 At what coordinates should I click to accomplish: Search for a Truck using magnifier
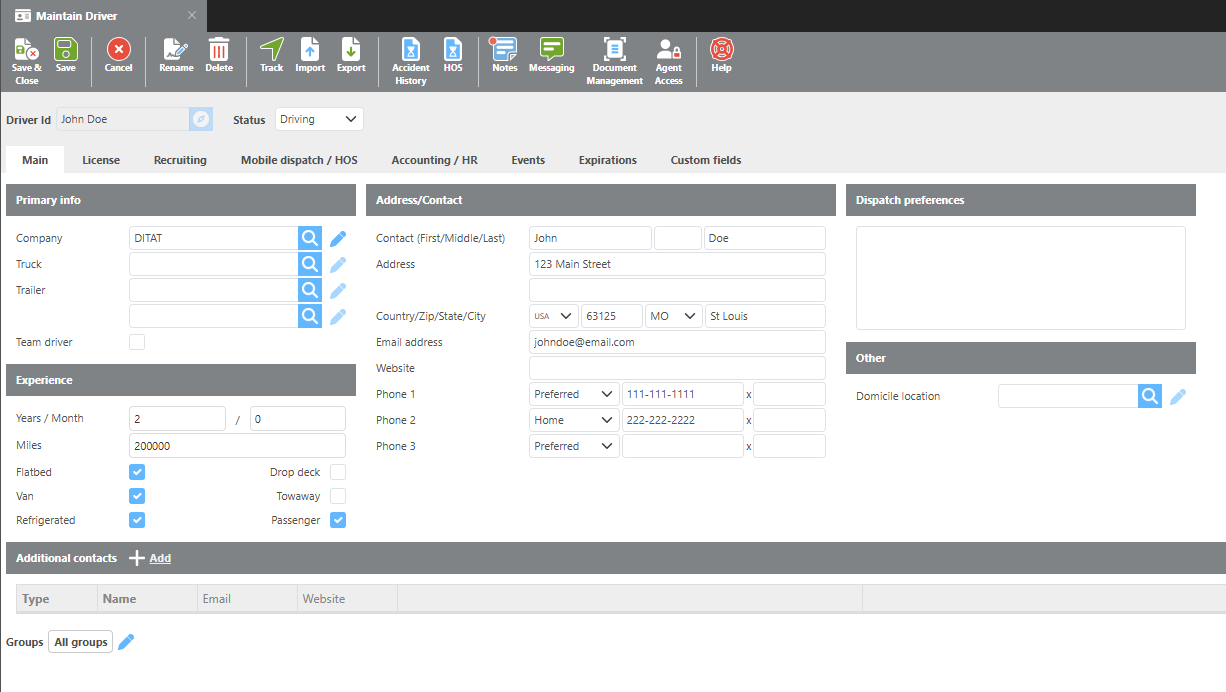click(310, 264)
